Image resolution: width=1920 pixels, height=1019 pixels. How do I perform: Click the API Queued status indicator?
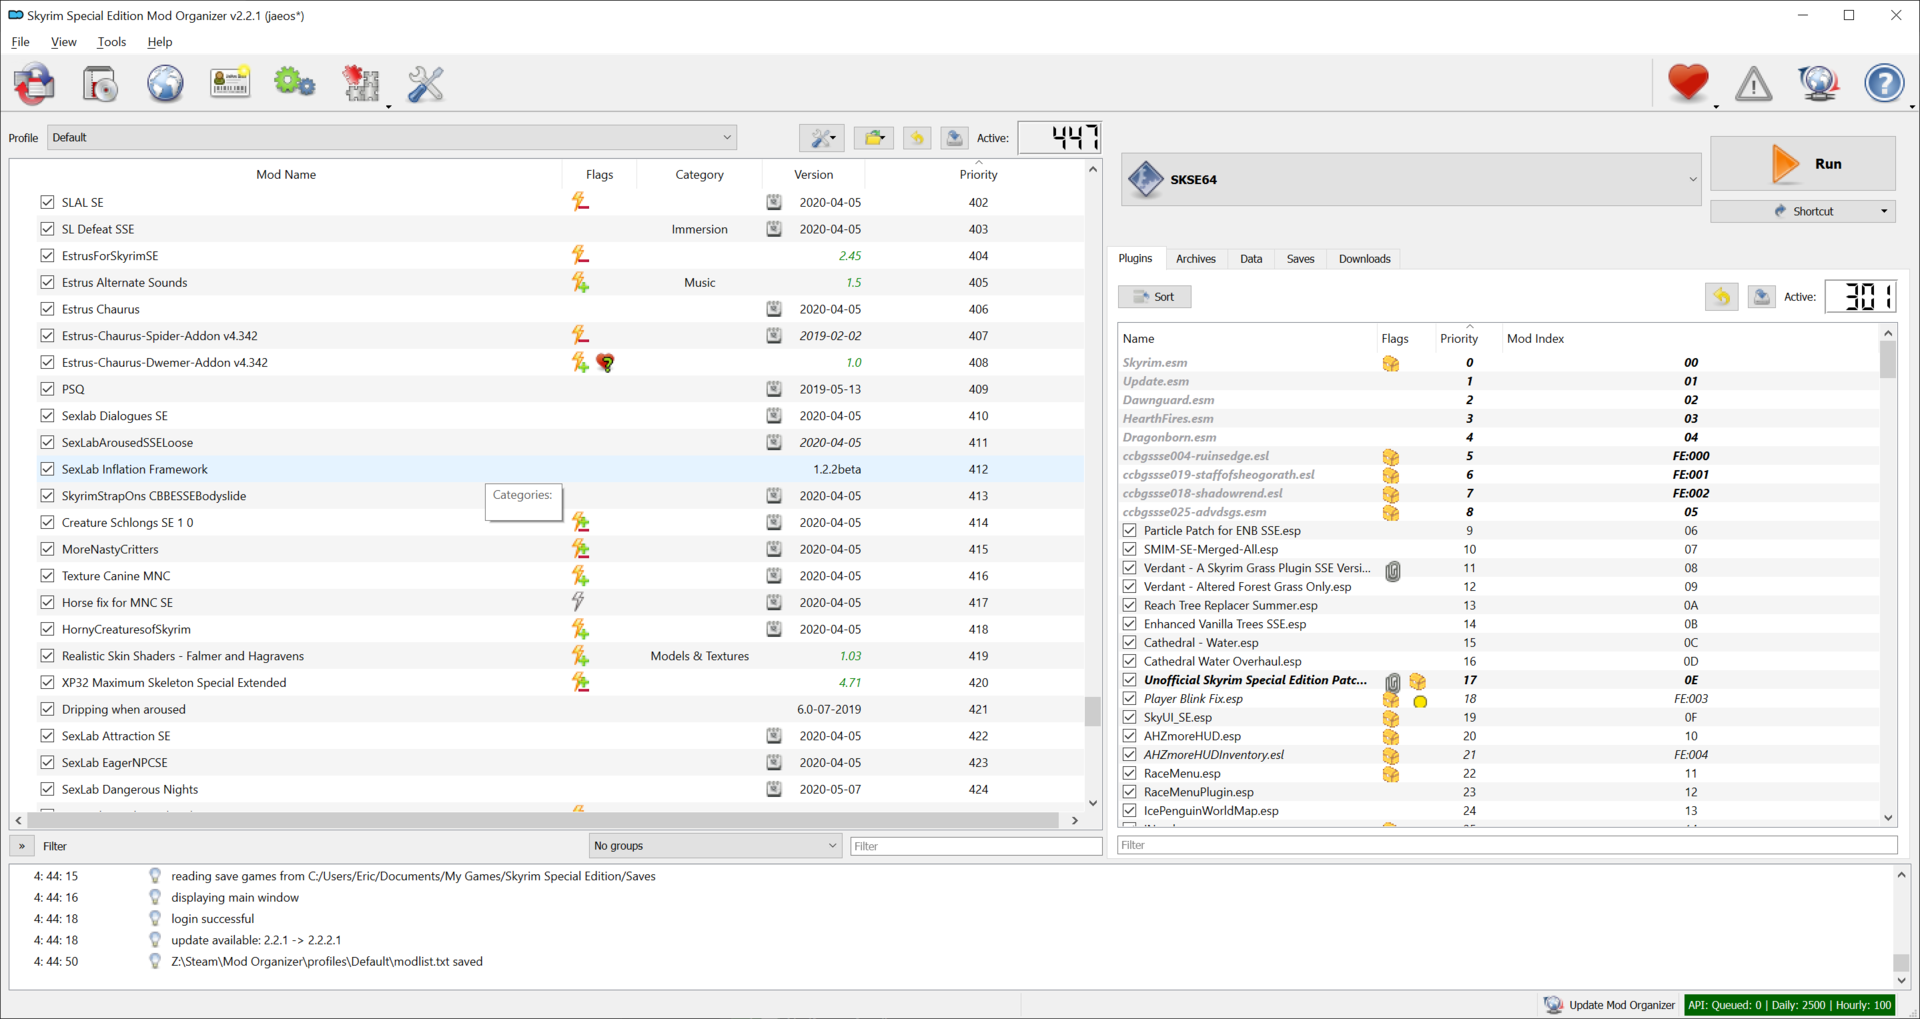click(x=1790, y=1005)
